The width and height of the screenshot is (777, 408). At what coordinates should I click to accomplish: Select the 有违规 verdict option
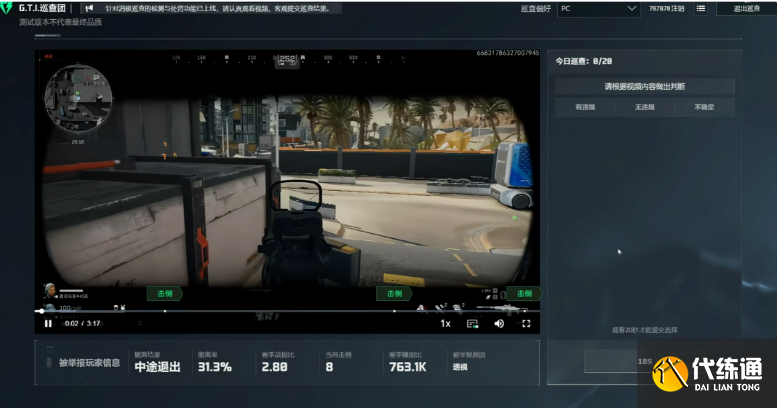coord(585,107)
